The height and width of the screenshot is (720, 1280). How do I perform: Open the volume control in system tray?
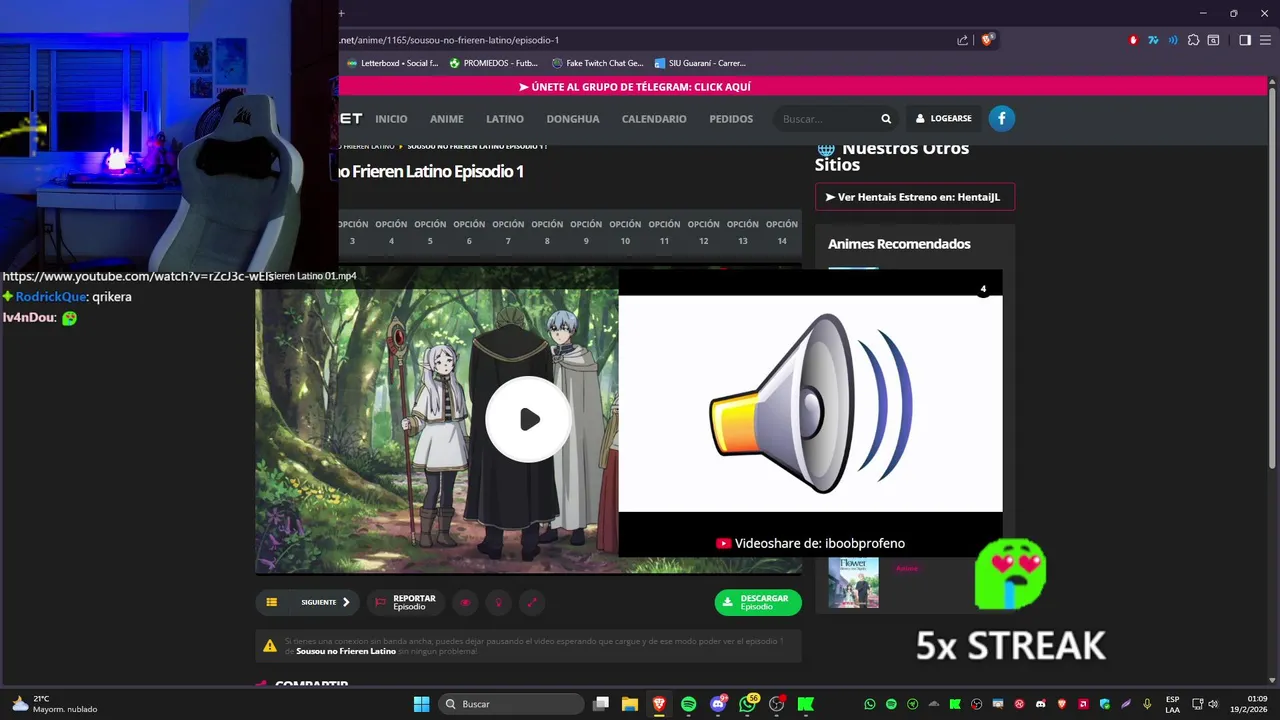pos(1213,704)
